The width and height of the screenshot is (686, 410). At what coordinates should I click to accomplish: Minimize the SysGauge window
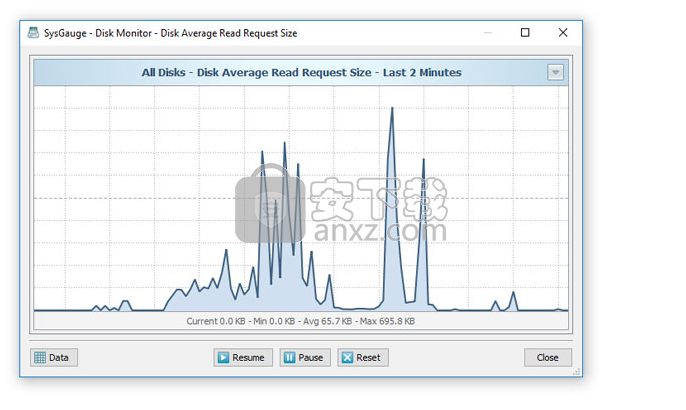point(488,32)
